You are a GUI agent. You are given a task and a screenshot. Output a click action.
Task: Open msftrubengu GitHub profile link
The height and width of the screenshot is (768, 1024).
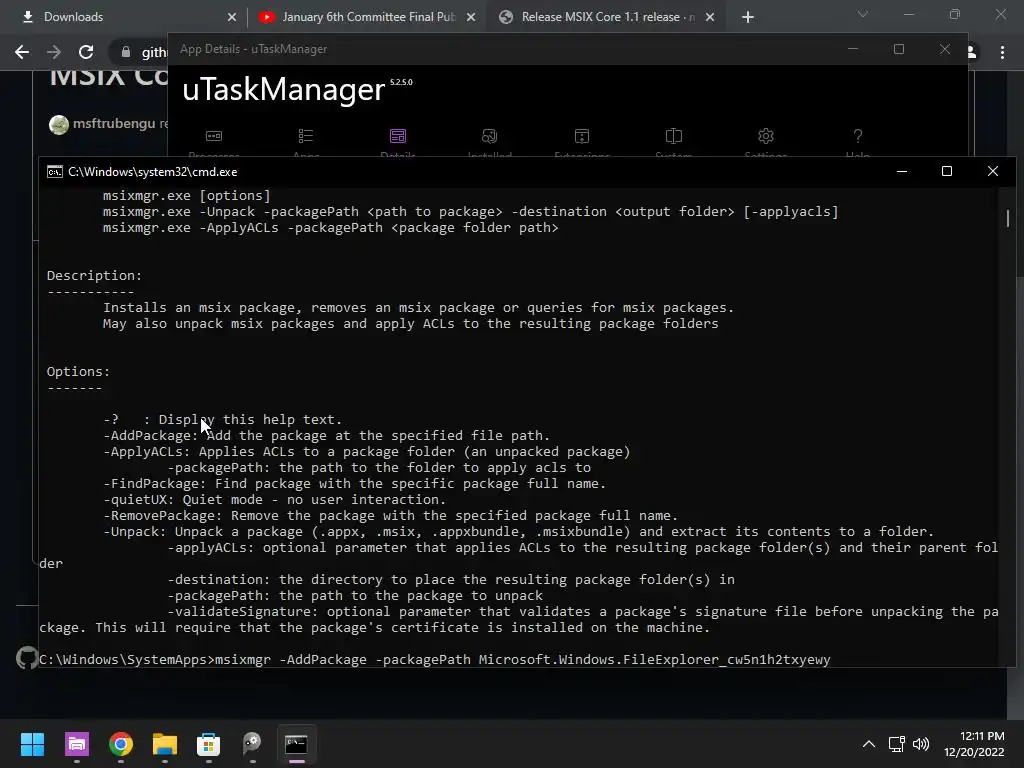click(114, 123)
